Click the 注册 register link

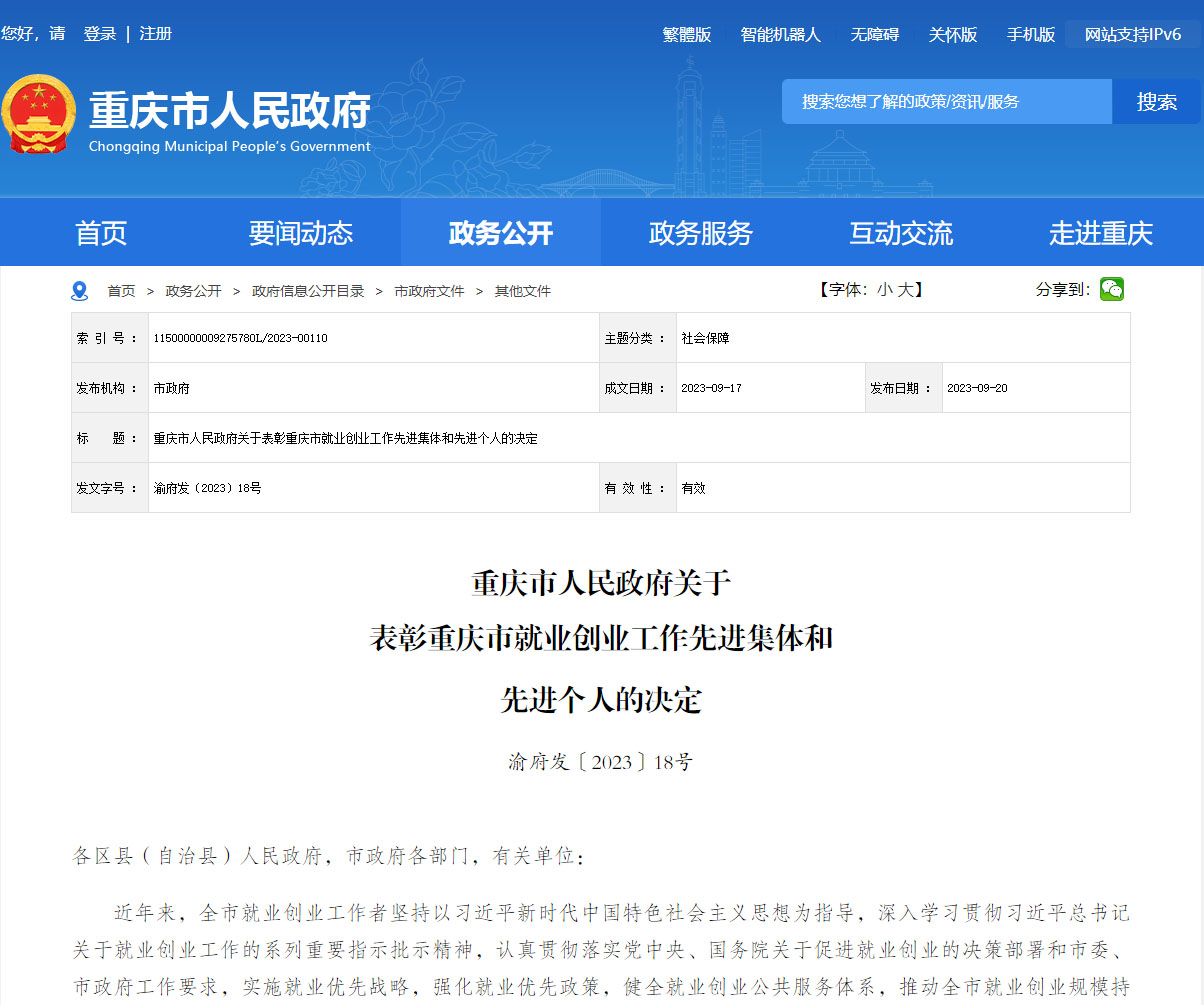[156, 34]
